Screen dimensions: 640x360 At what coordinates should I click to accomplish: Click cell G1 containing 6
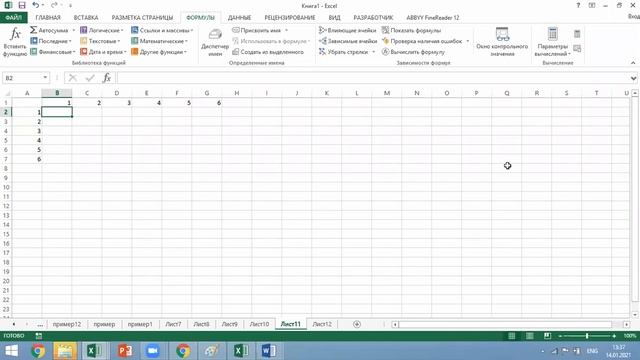point(207,102)
